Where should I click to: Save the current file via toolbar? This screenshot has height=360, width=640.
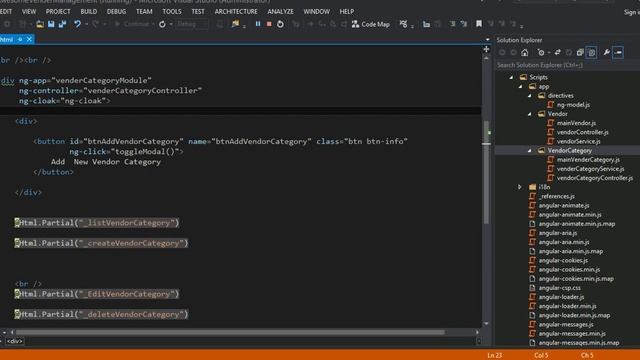pyautogui.click(x=51, y=24)
